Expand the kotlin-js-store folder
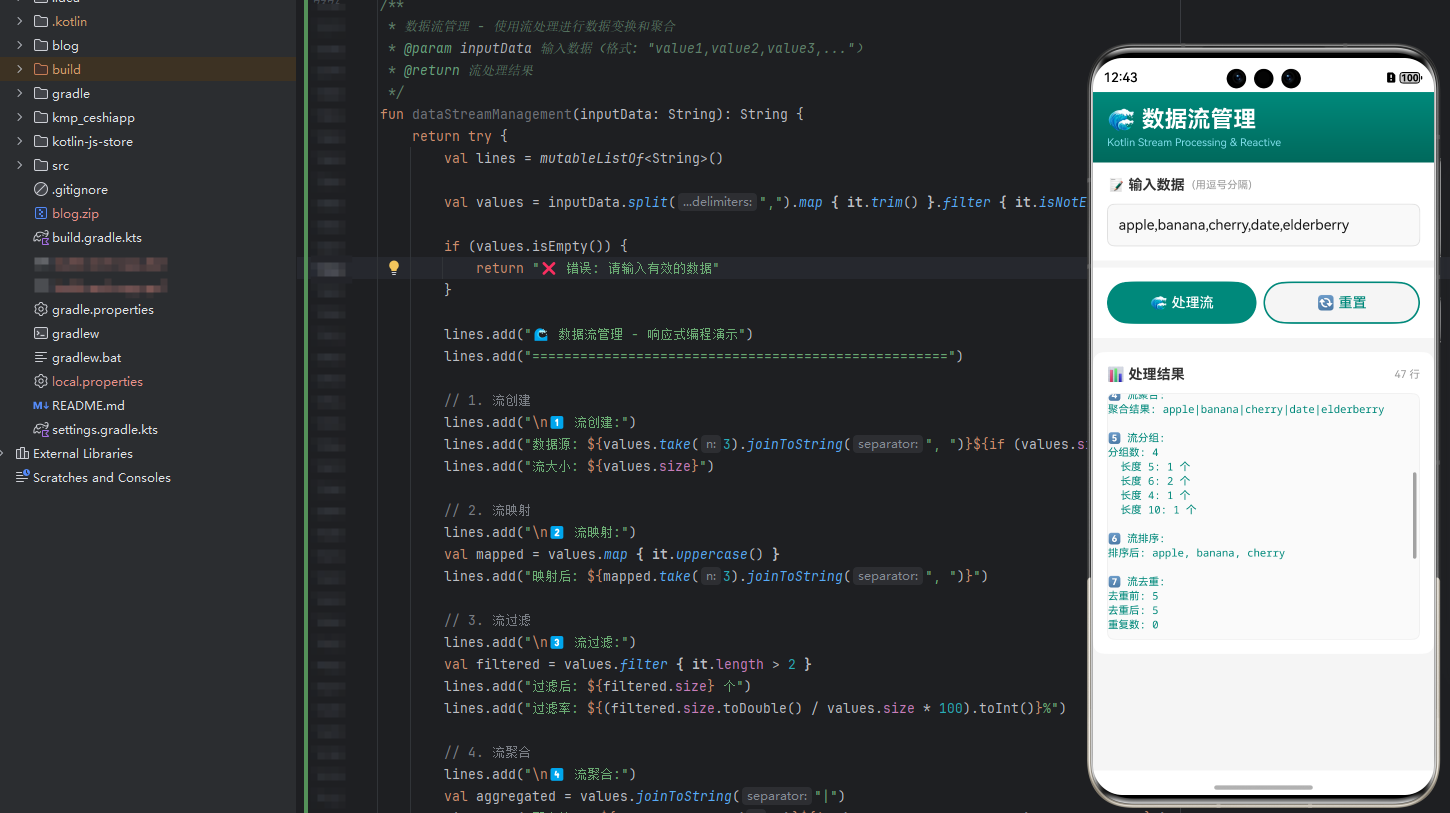 [x=20, y=141]
